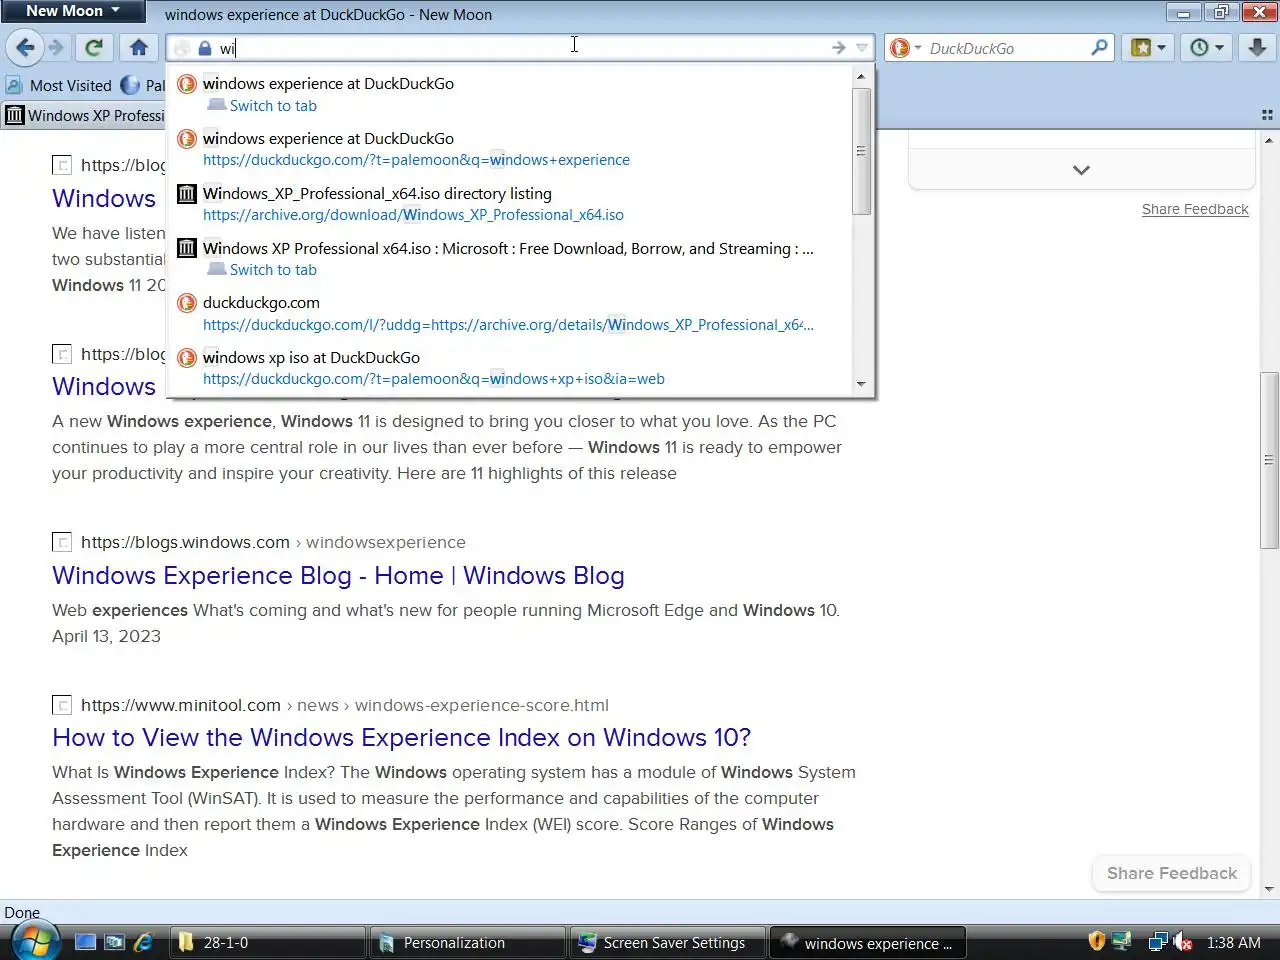Switch to Personalization taskbar window

click(x=467, y=943)
